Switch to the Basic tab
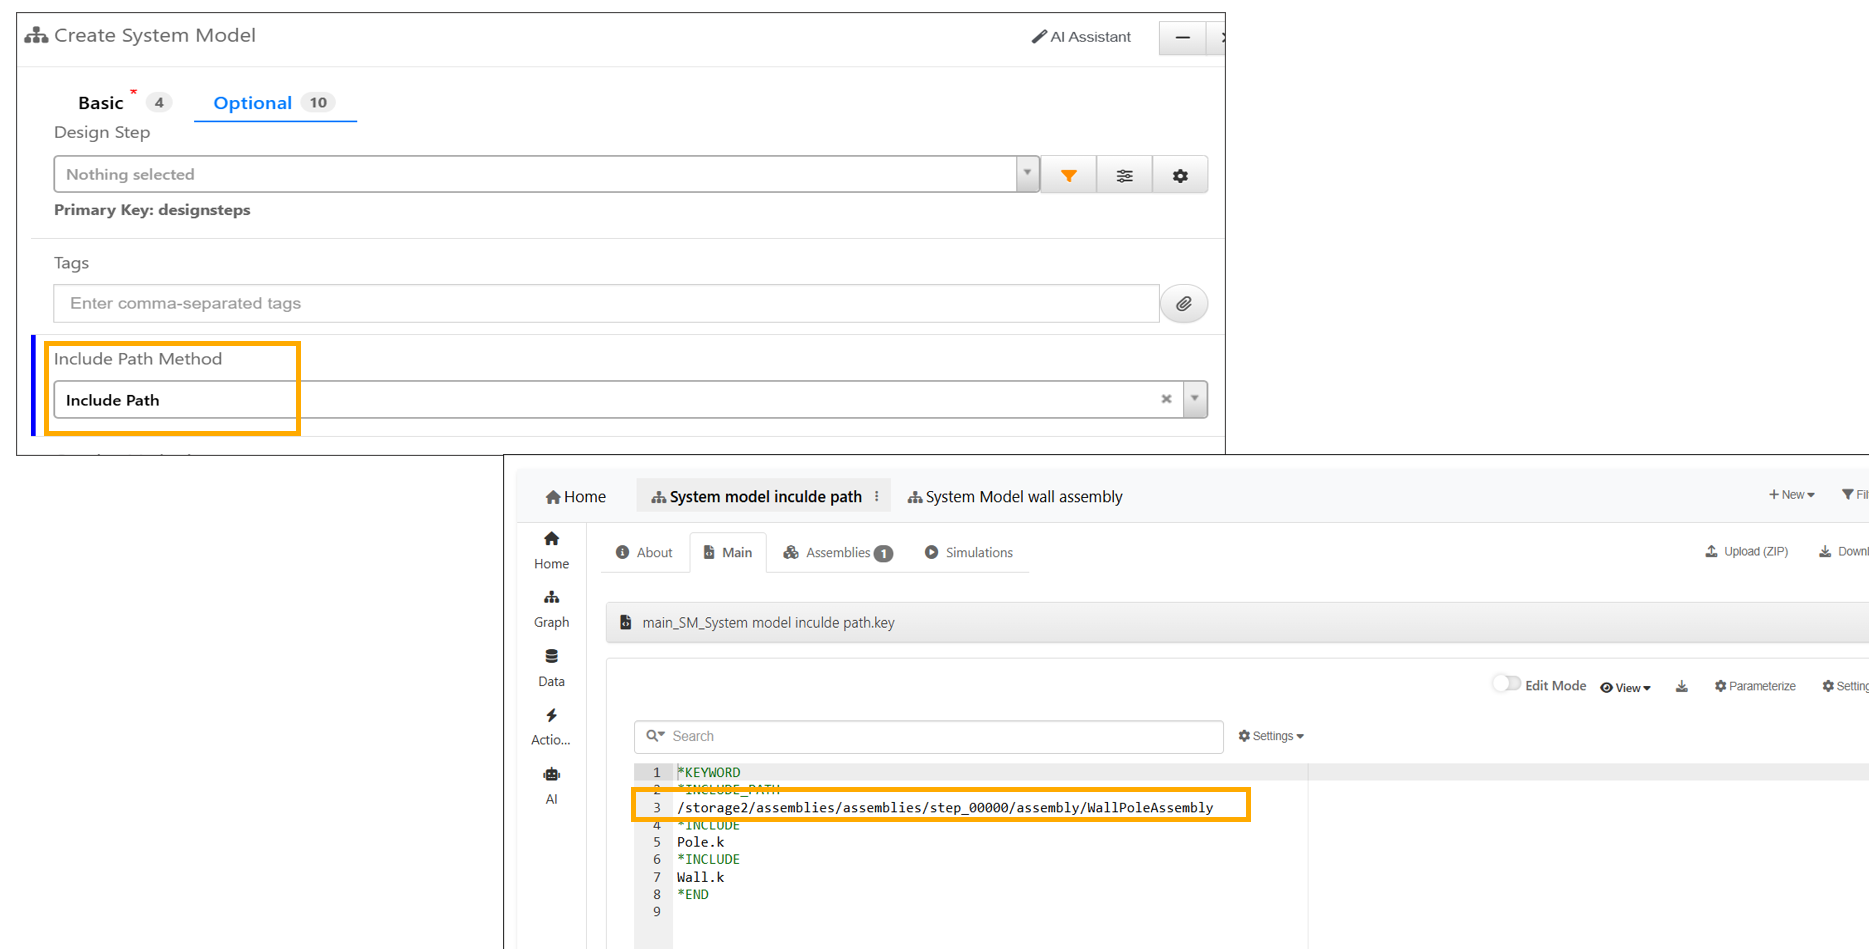Image resolution: width=1869 pixels, height=949 pixels. click(101, 103)
